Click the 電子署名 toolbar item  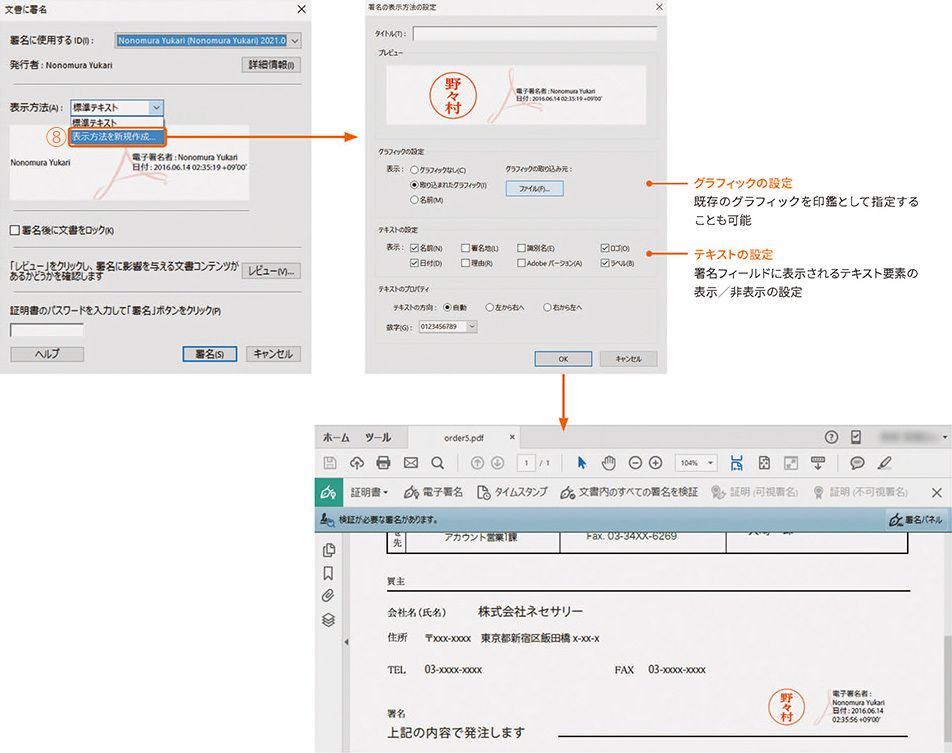pos(433,492)
